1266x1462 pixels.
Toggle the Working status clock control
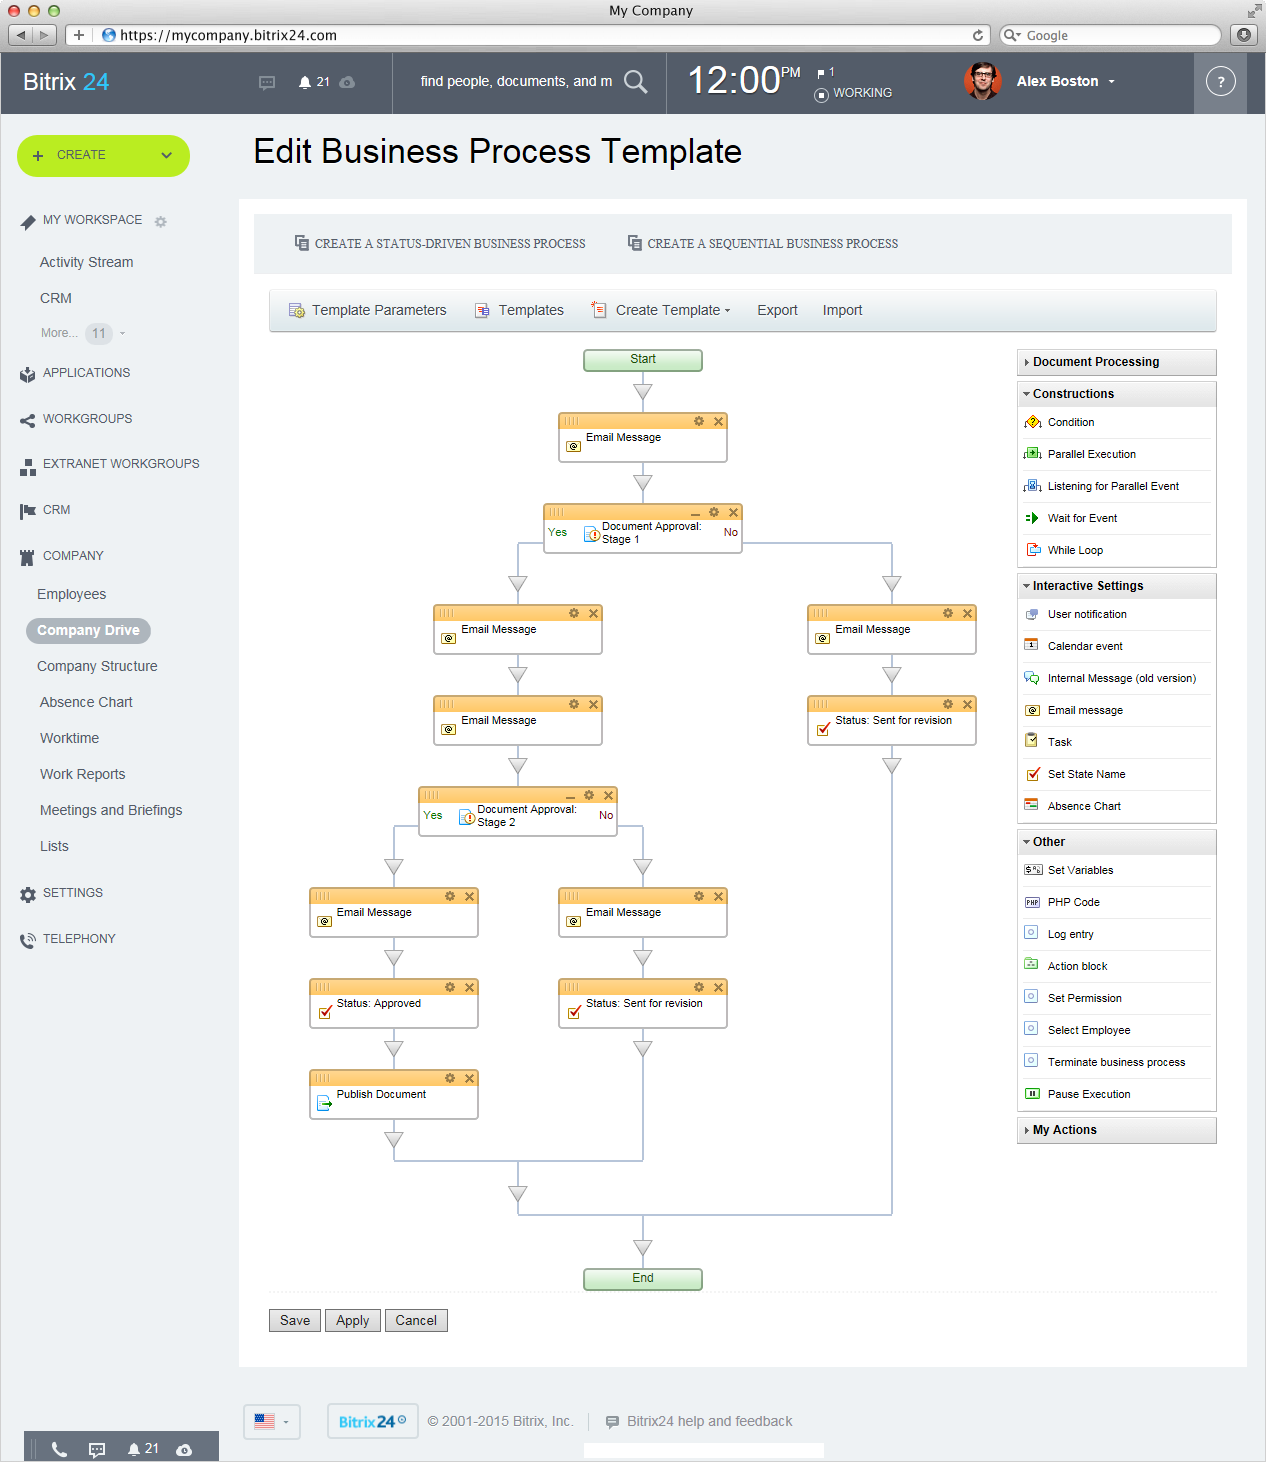click(x=822, y=95)
